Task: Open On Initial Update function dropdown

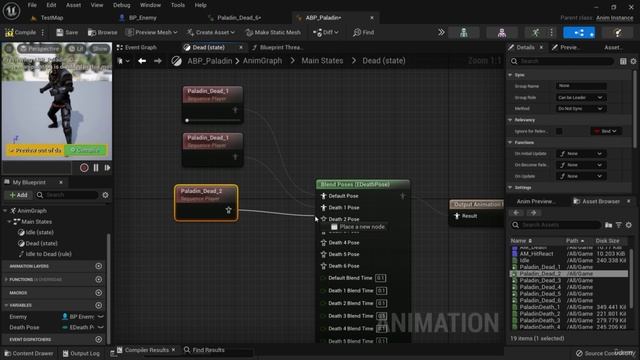Action: point(581,153)
